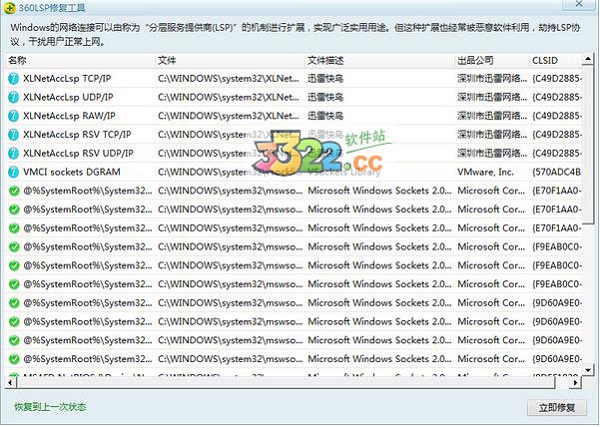Click the question-mark icon beside XLNetAccLsp RSV UDP/IP
600x427 pixels.
coord(13,153)
